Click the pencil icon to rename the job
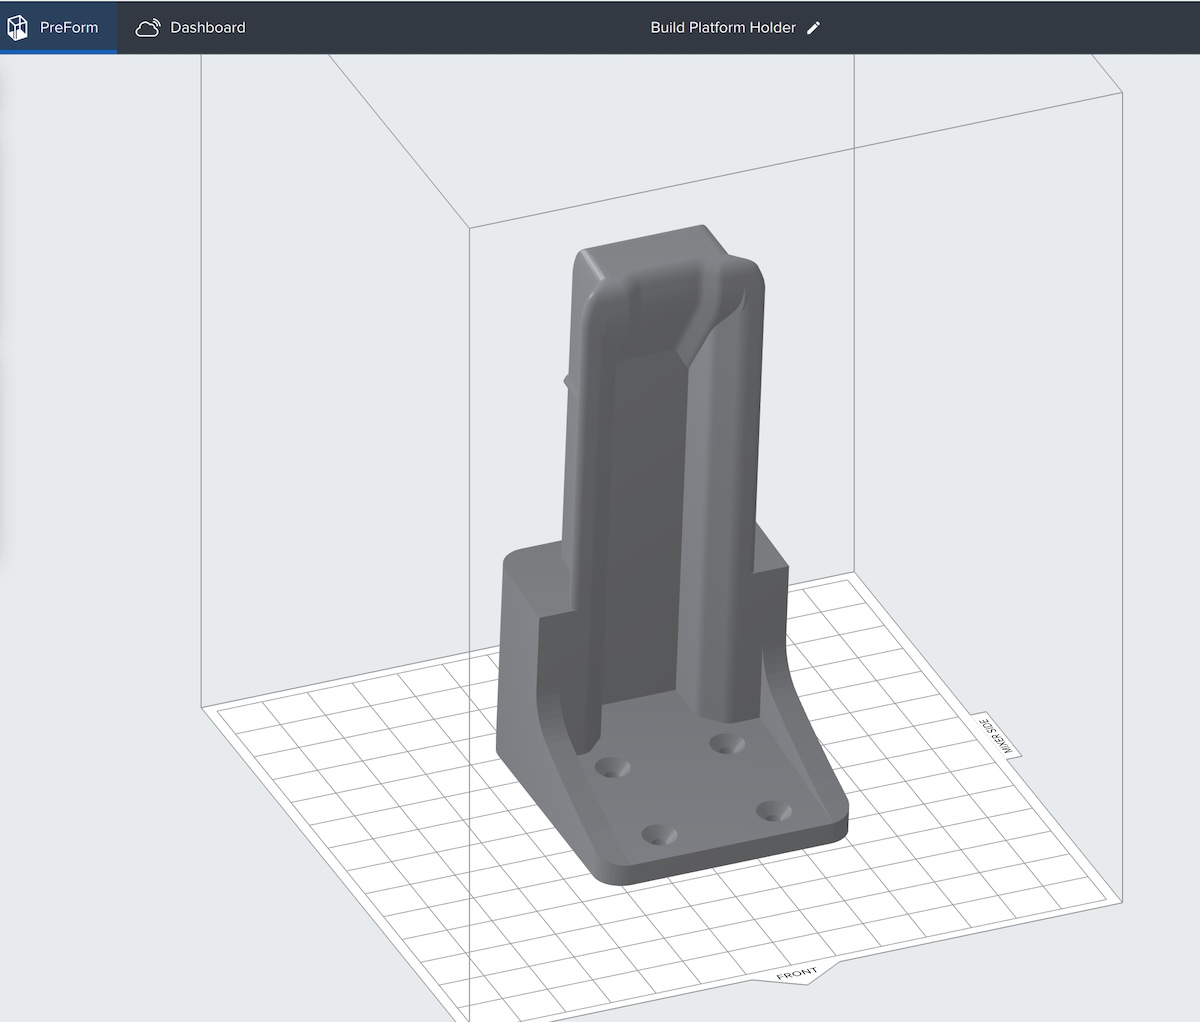This screenshot has height=1022, width=1200. [x=812, y=28]
